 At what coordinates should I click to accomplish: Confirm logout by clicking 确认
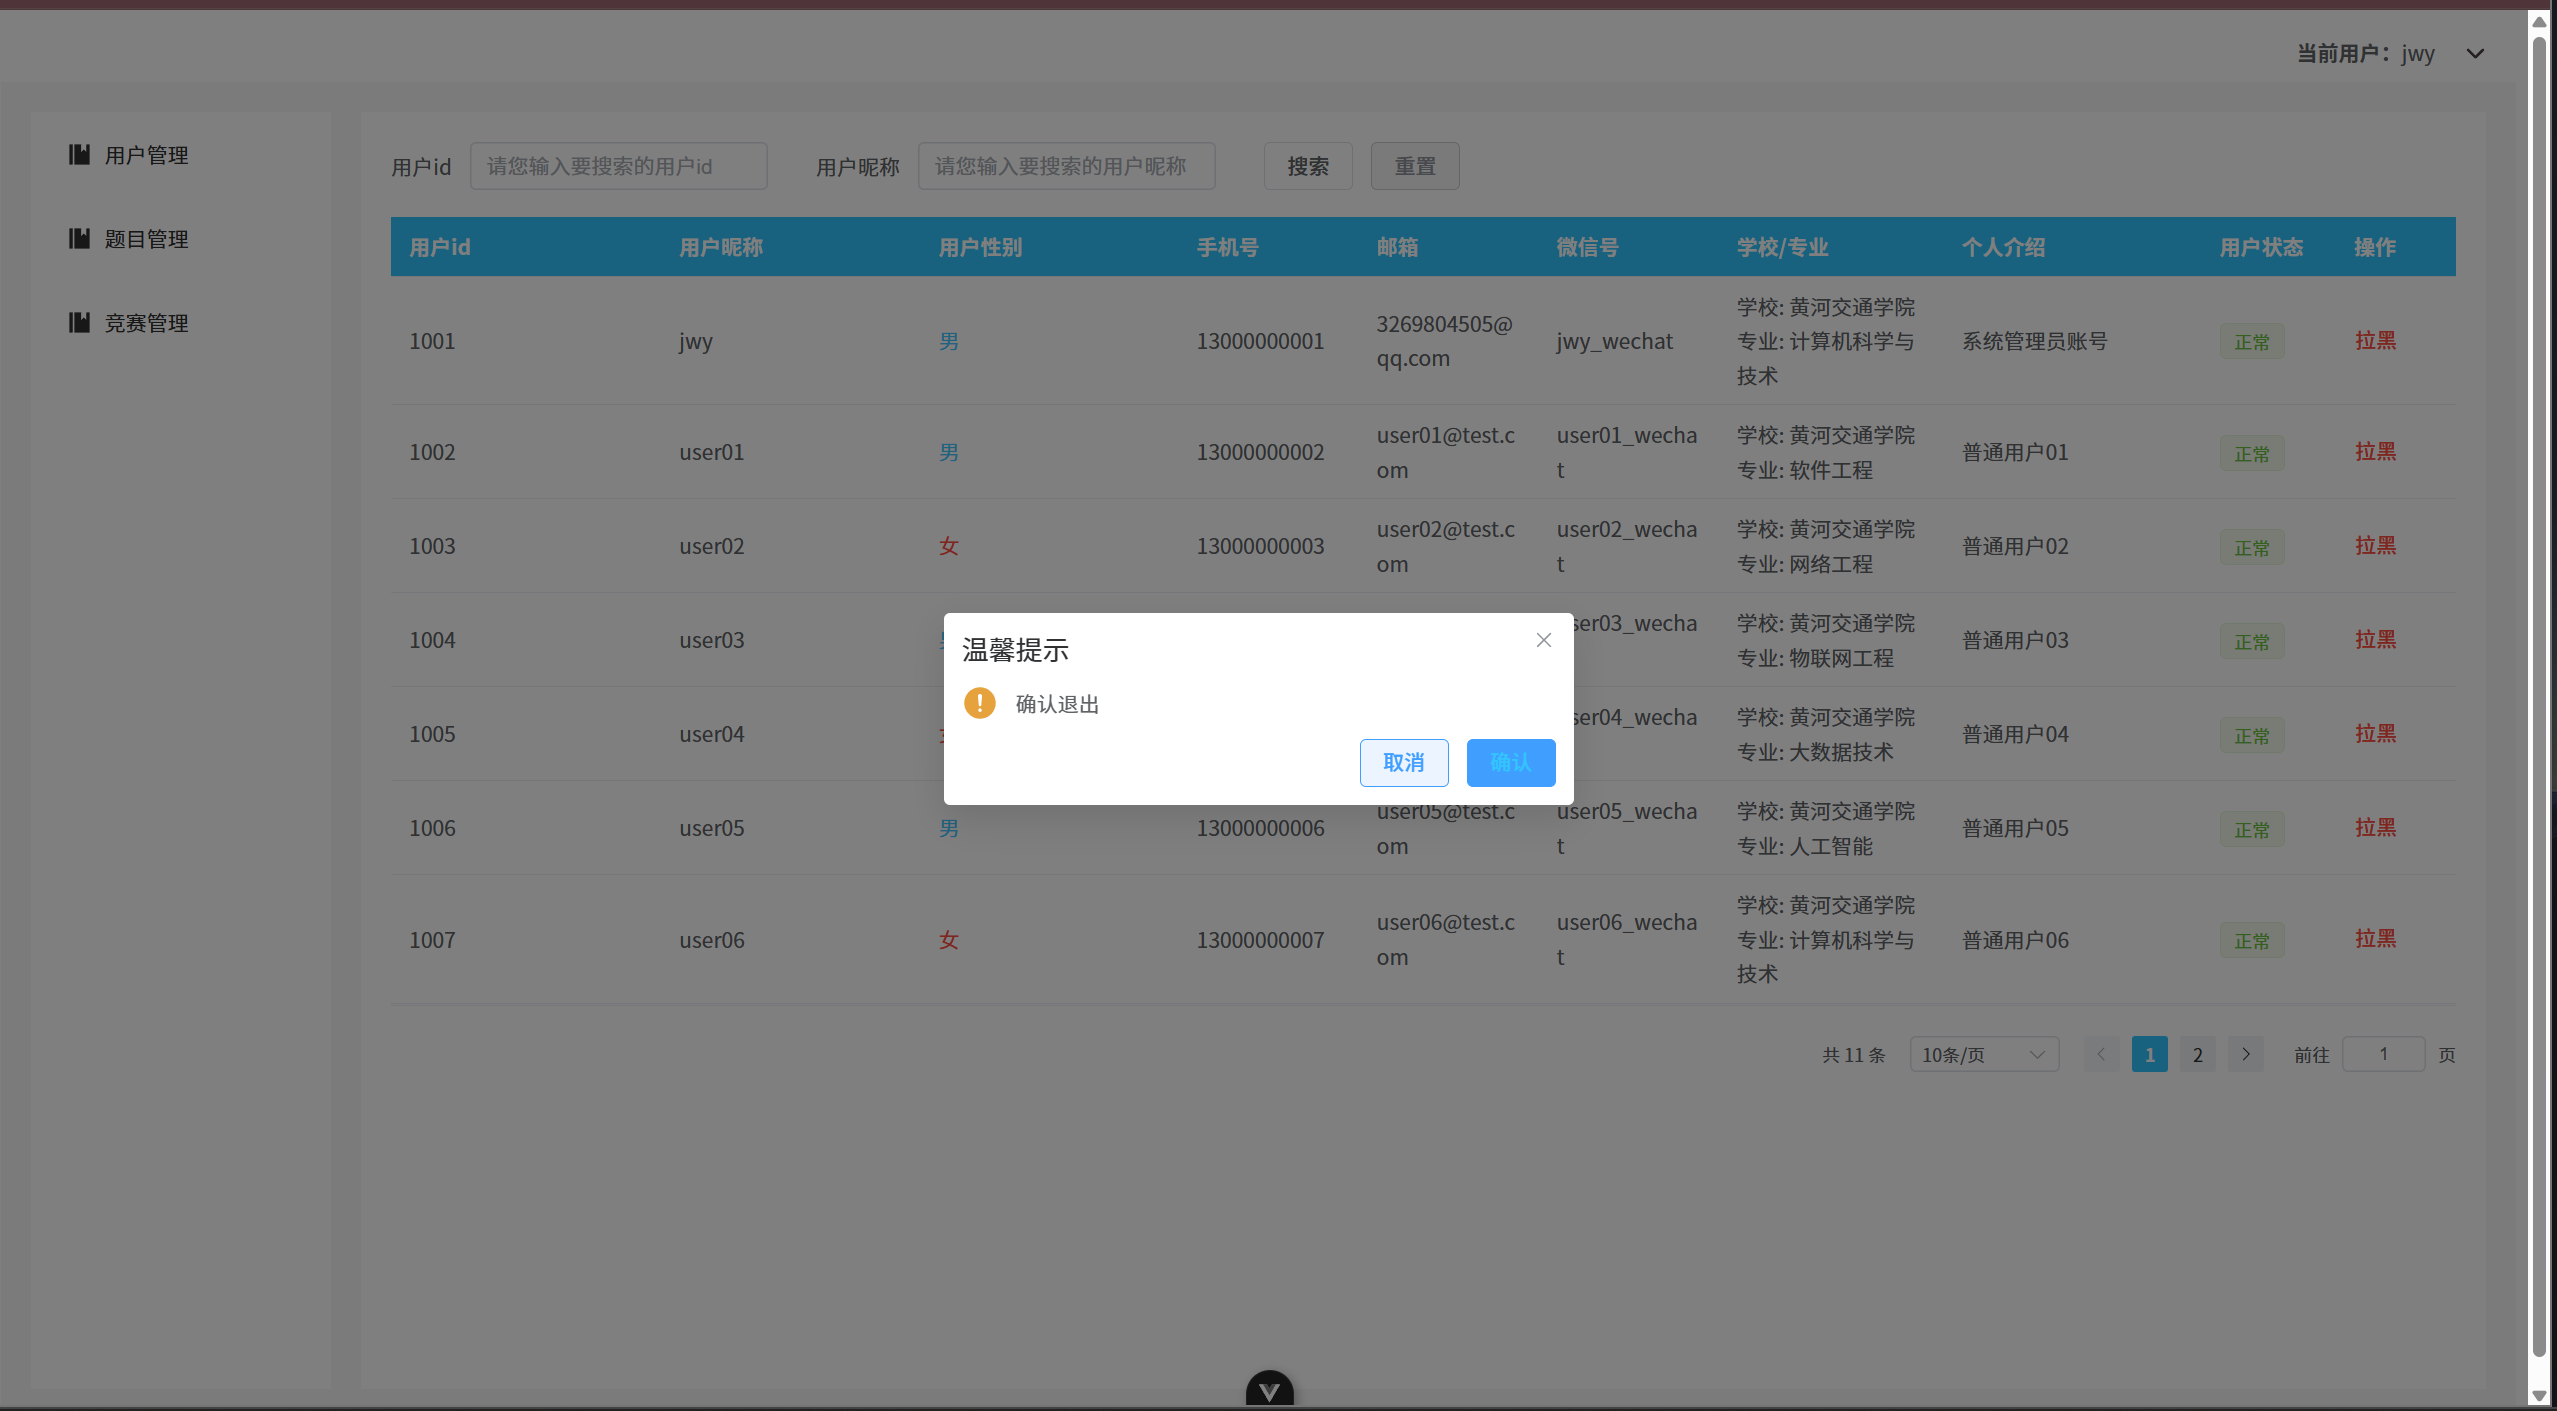pyautogui.click(x=1510, y=762)
